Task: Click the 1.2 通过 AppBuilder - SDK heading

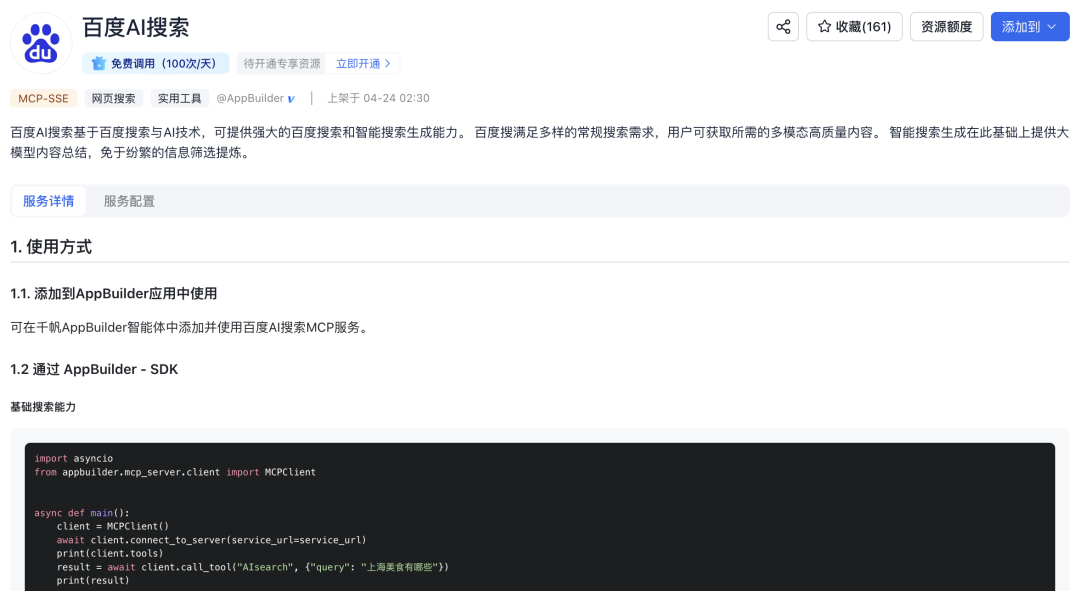Action: point(94,369)
